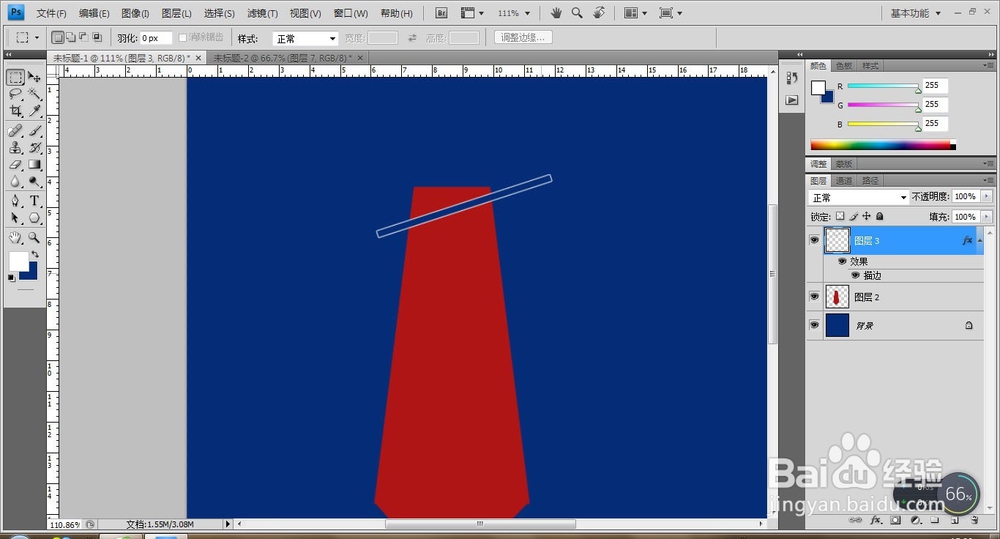1000x539 pixels.
Task: Toggle lock all
Action: [x=879, y=216]
